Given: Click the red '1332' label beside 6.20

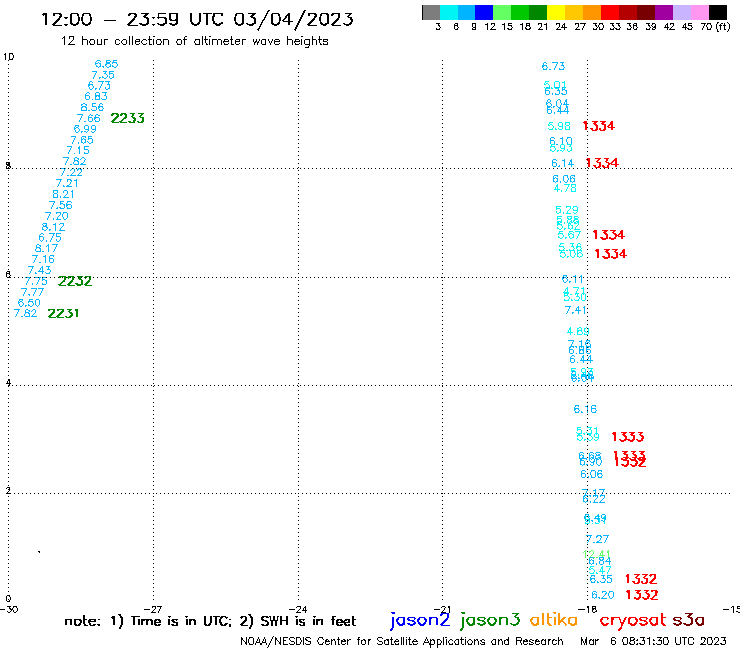Looking at the screenshot, I should [x=642, y=595].
